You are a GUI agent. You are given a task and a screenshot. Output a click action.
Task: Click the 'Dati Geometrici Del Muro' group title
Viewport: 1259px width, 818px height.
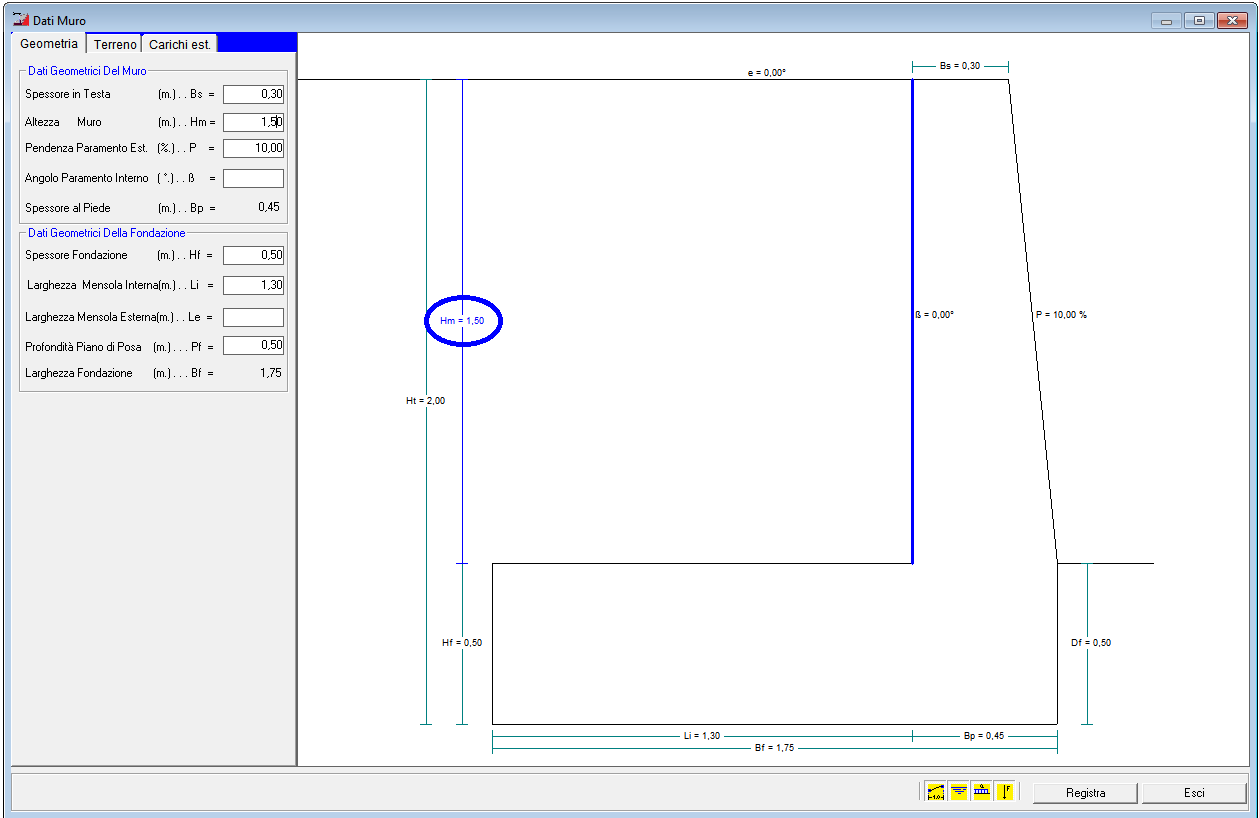point(87,71)
